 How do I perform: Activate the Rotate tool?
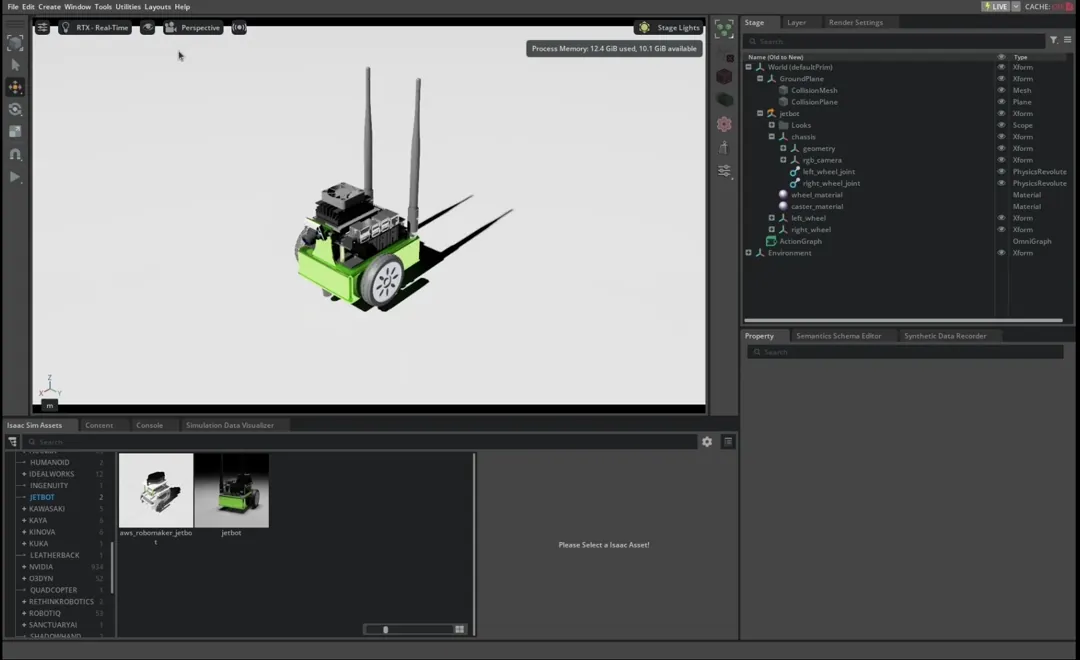tap(15, 108)
